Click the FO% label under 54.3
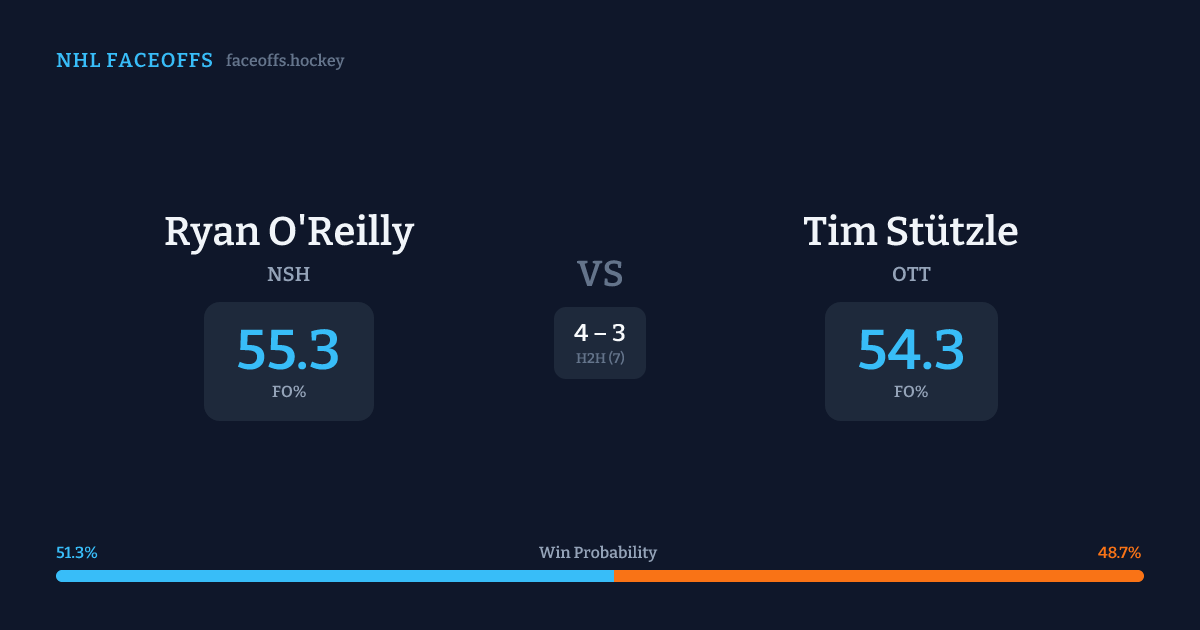The width and height of the screenshot is (1200, 630). (911, 392)
